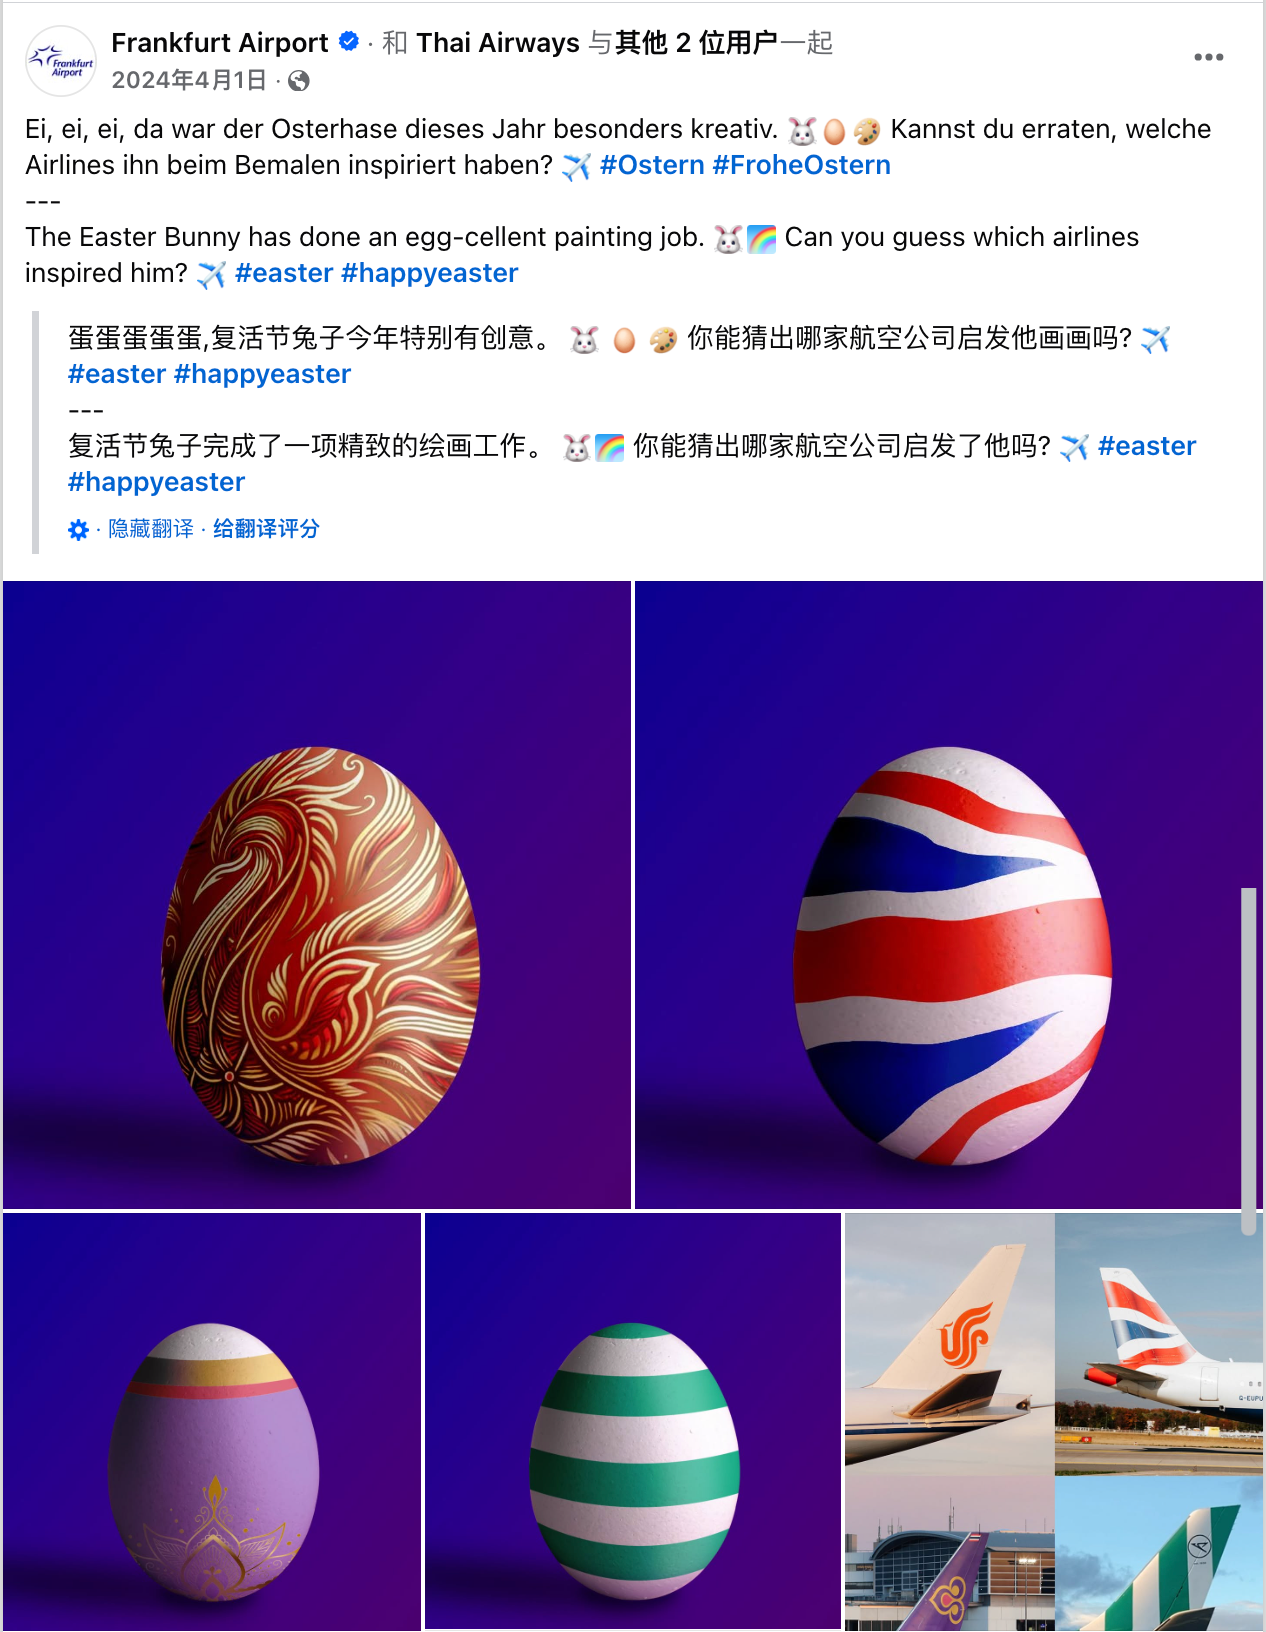Open the Union Jack striped egg photo
The height and width of the screenshot is (1632, 1266).
click(949, 895)
